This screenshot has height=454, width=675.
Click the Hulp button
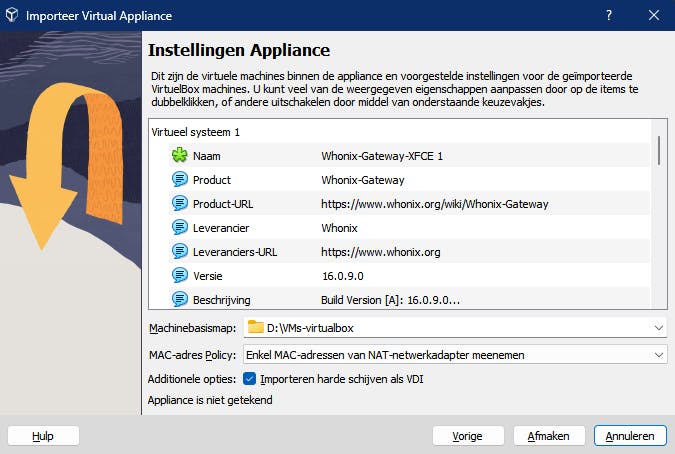(x=43, y=436)
